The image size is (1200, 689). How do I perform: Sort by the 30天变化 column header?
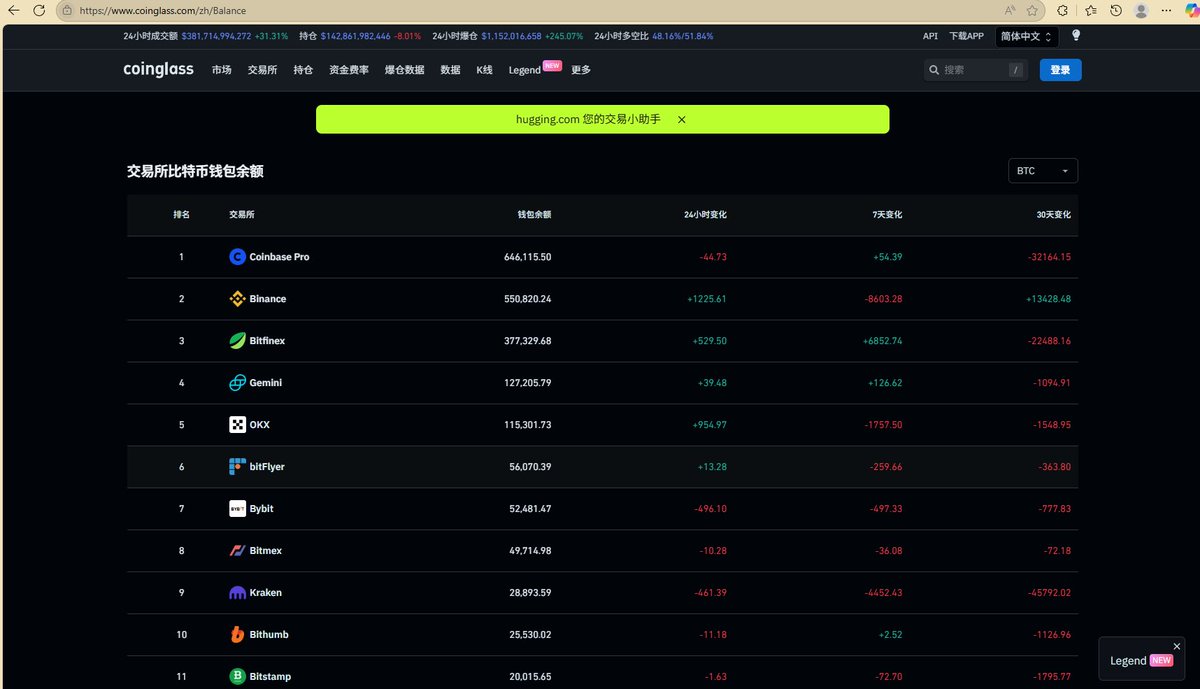(1054, 215)
